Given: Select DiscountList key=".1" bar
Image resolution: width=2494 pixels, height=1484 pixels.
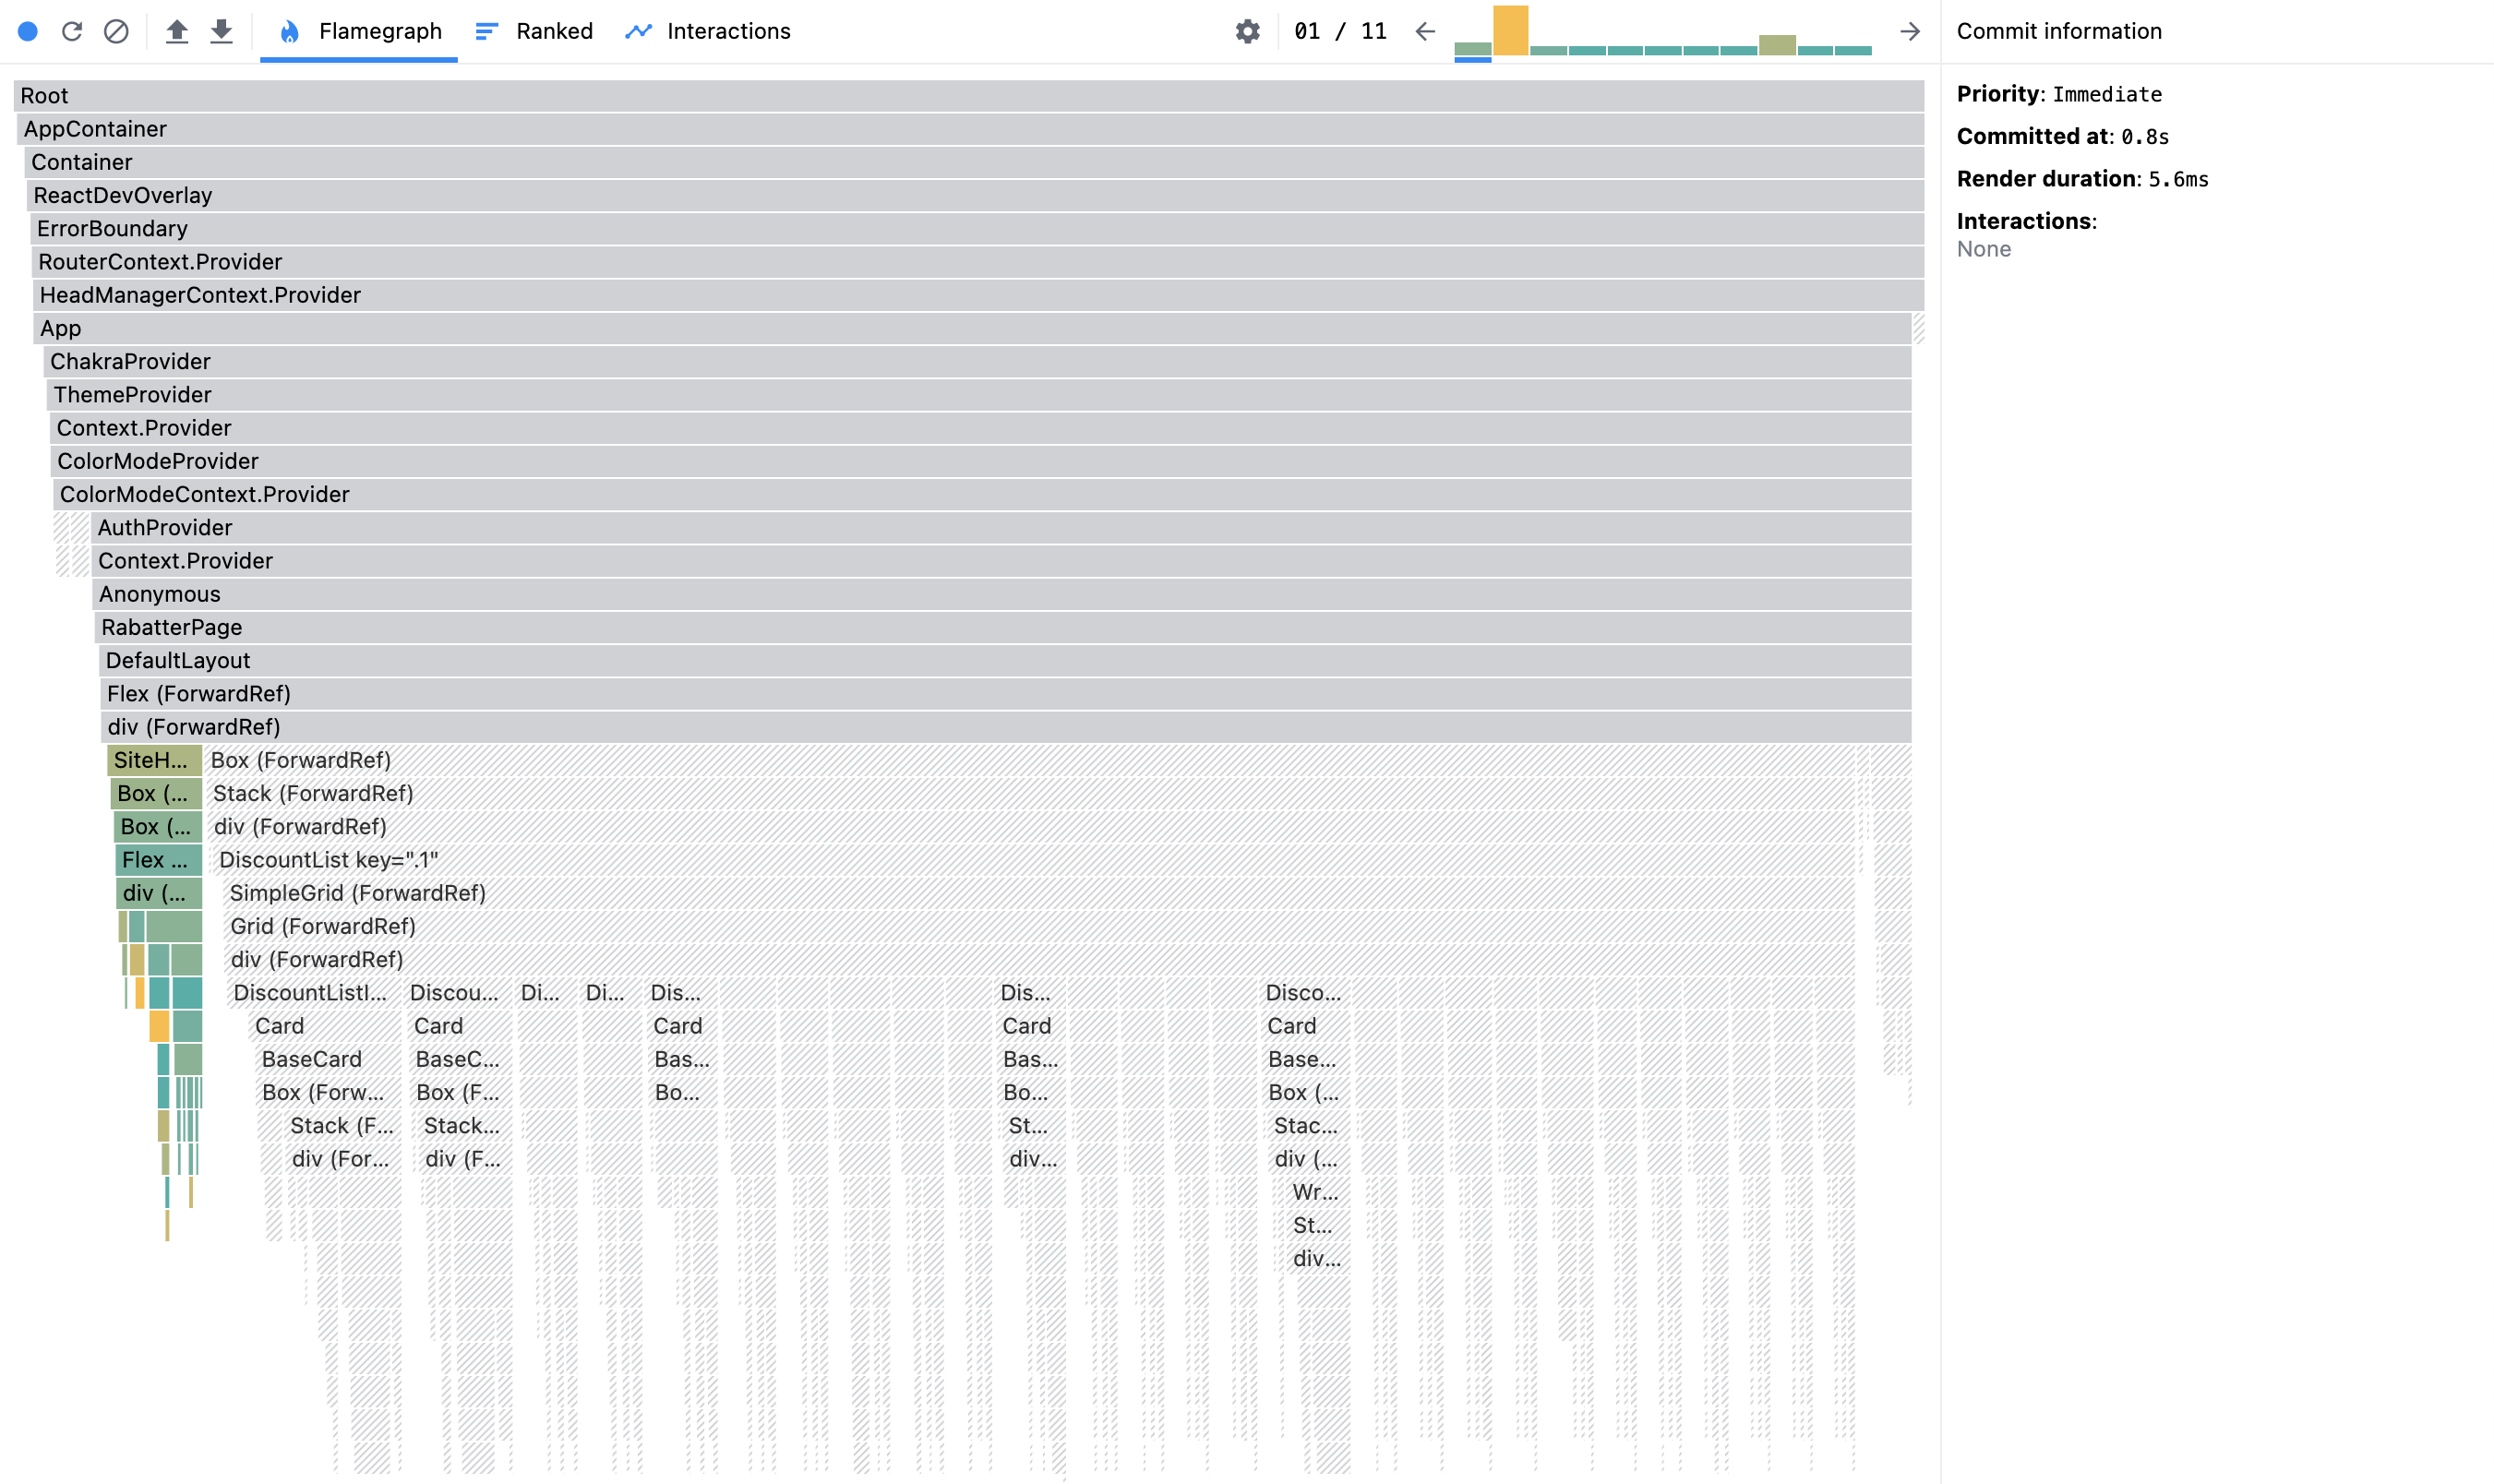Looking at the screenshot, I should pyautogui.click(x=1034, y=860).
